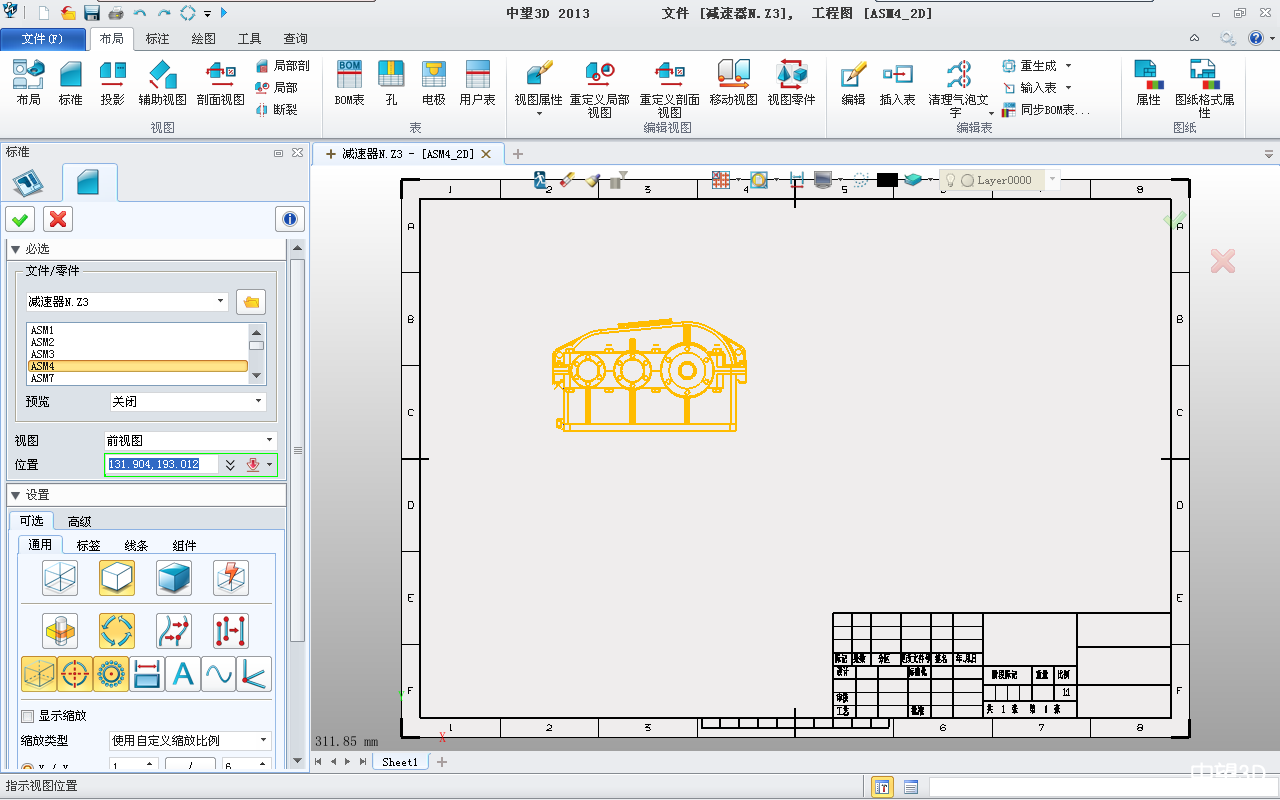Click the browse folder icon beside file name
The width and height of the screenshot is (1280, 800).
250,302
